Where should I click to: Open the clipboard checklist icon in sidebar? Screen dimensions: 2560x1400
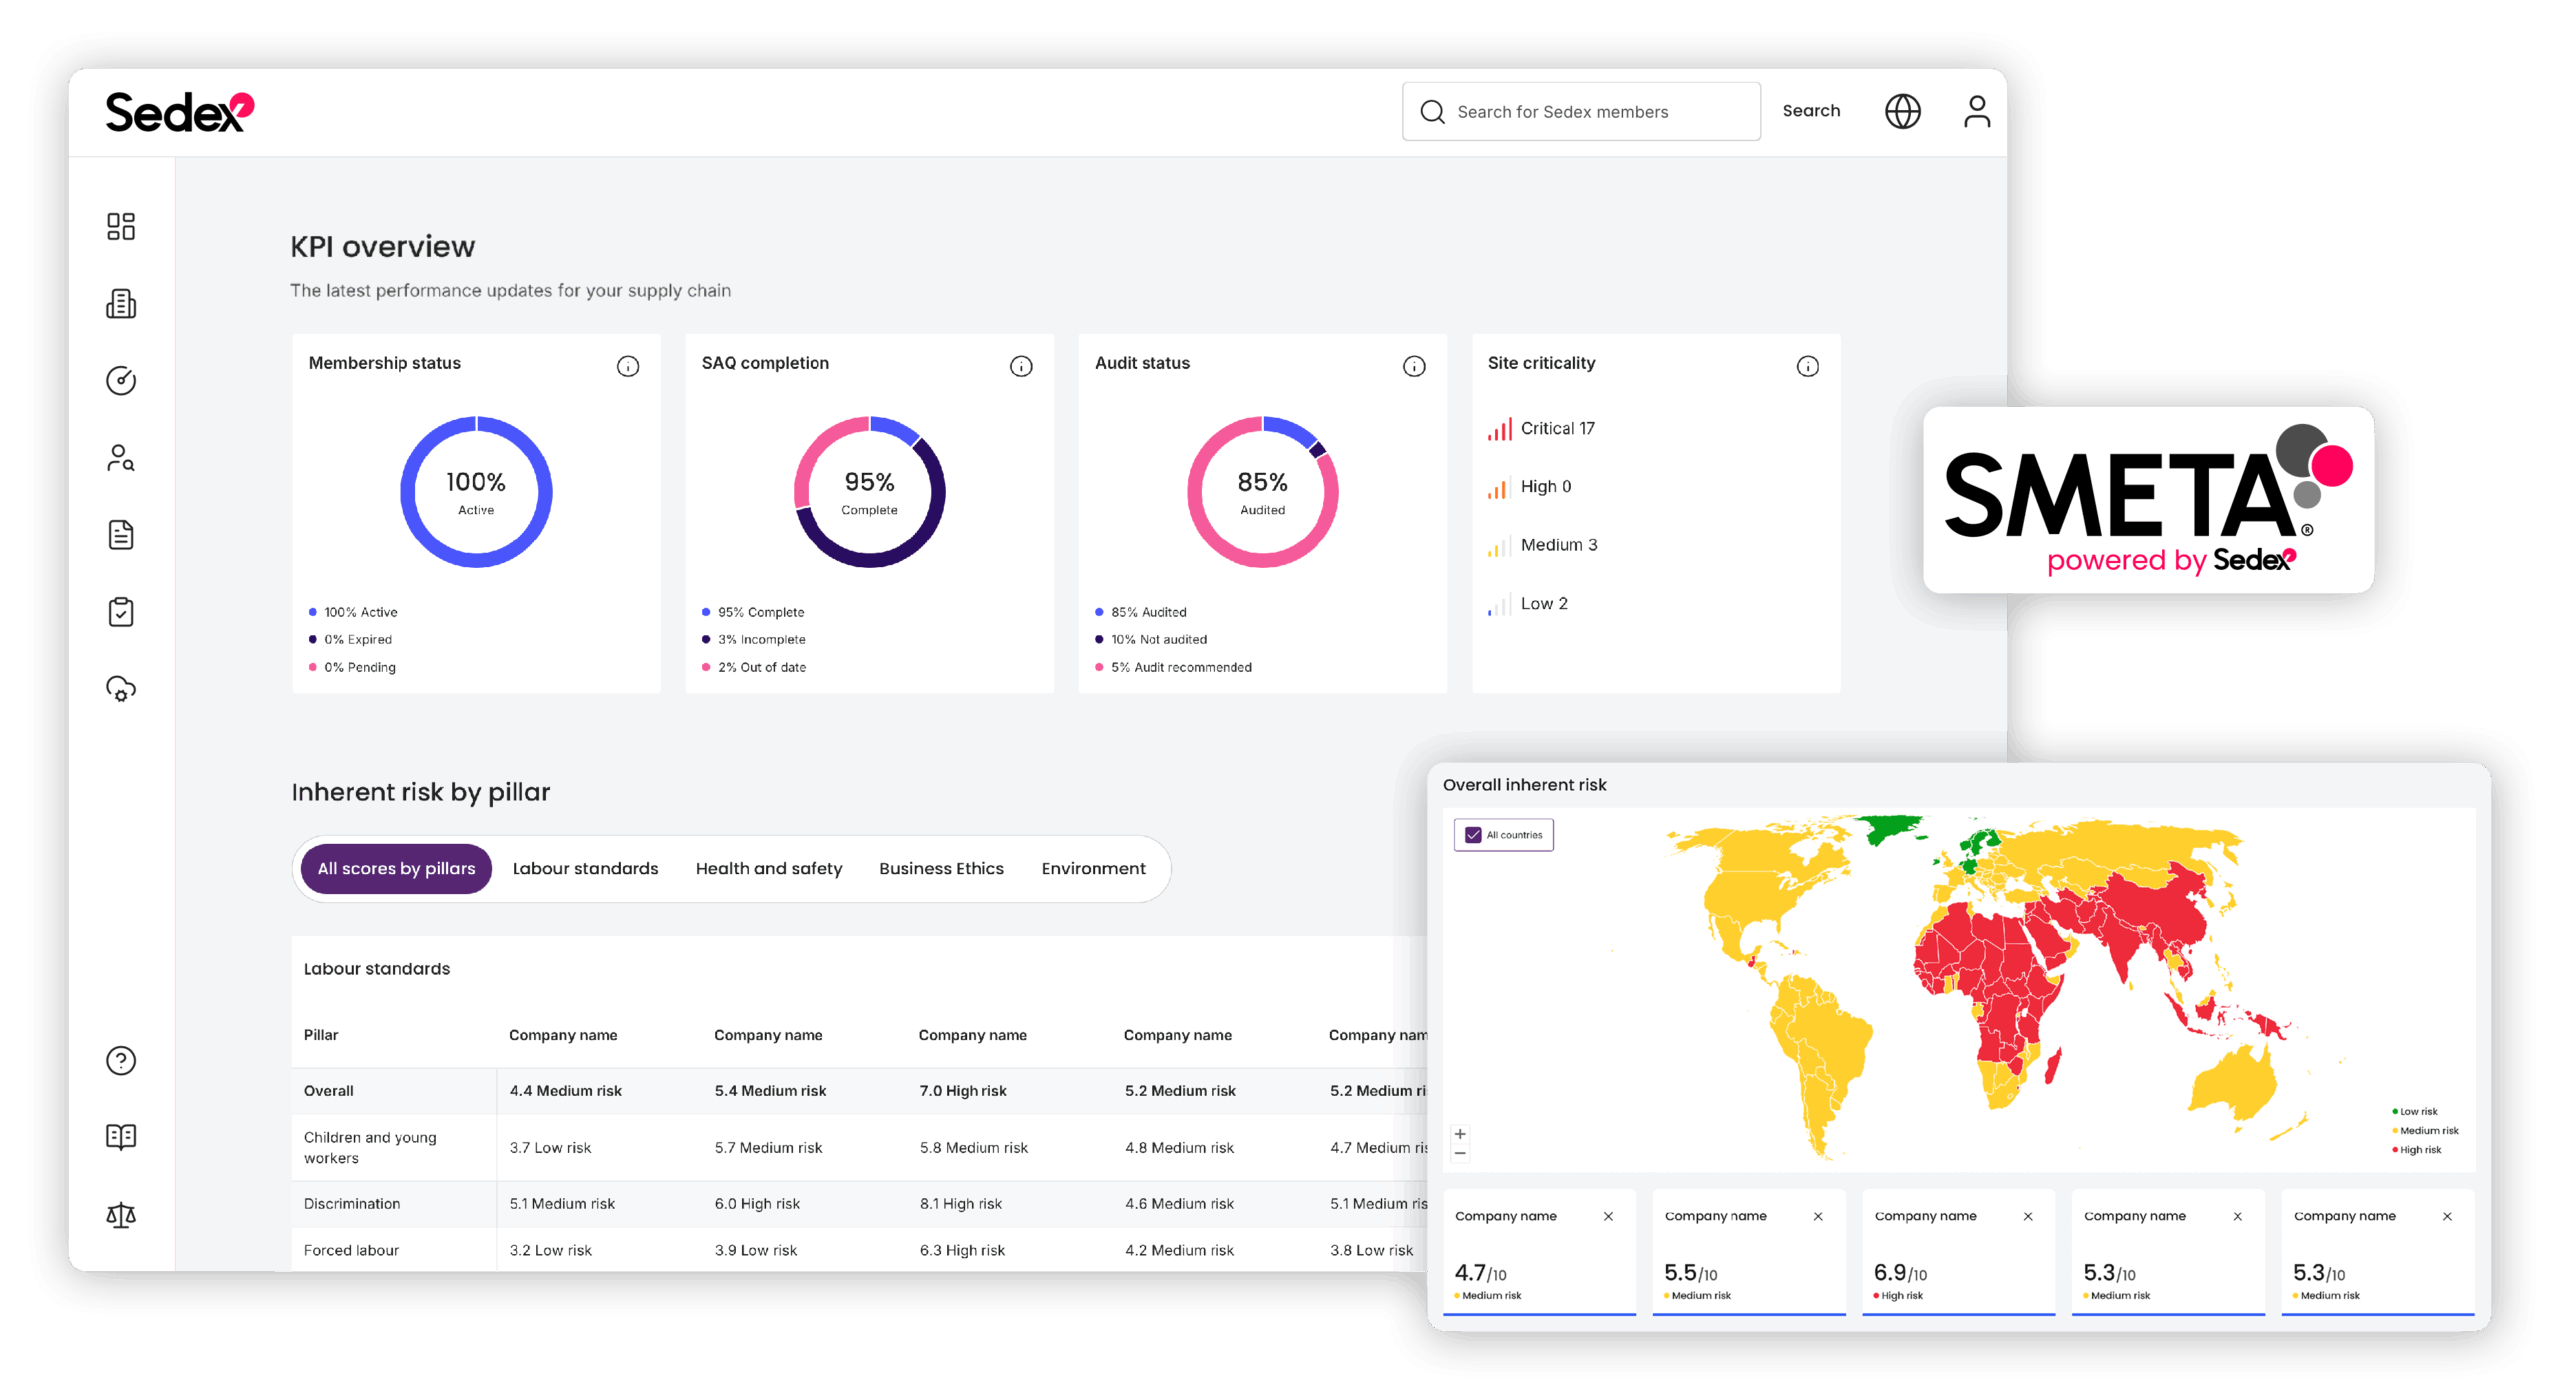coord(121,612)
